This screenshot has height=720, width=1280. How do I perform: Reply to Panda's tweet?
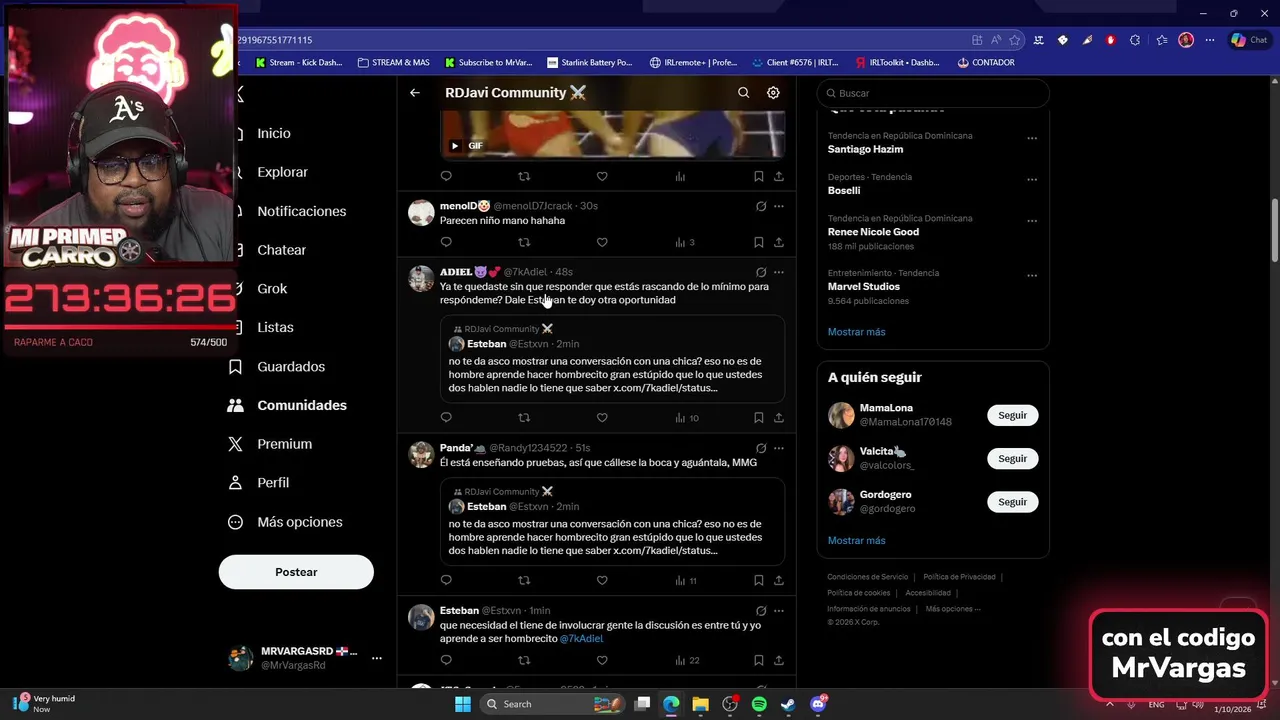coord(446,580)
